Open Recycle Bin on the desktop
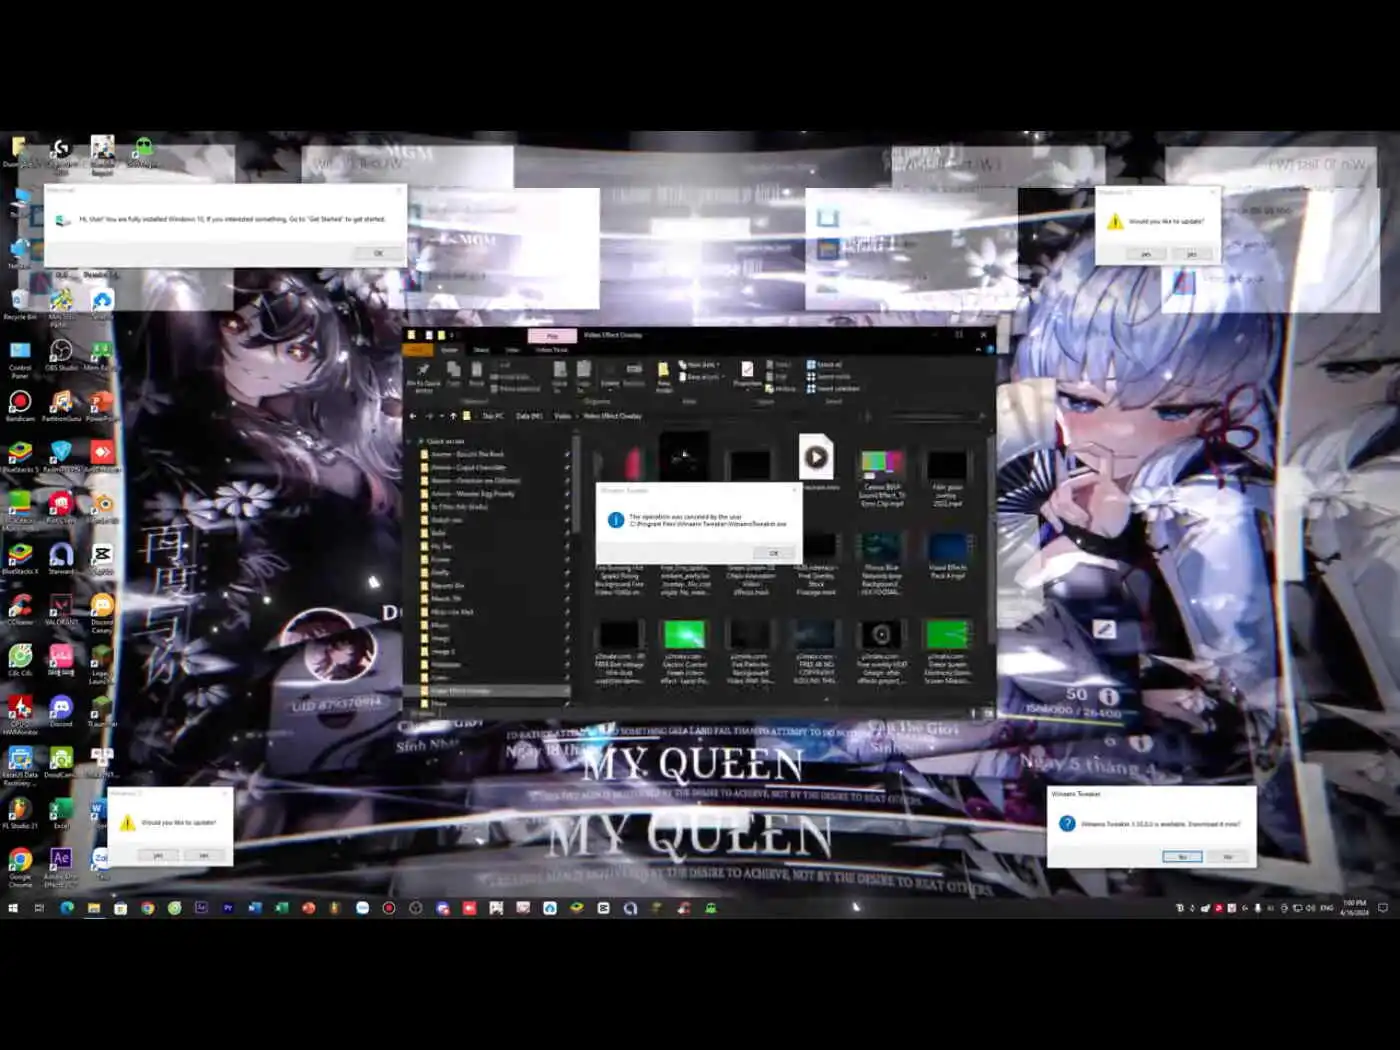This screenshot has width=1400, height=1050. click(20, 303)
